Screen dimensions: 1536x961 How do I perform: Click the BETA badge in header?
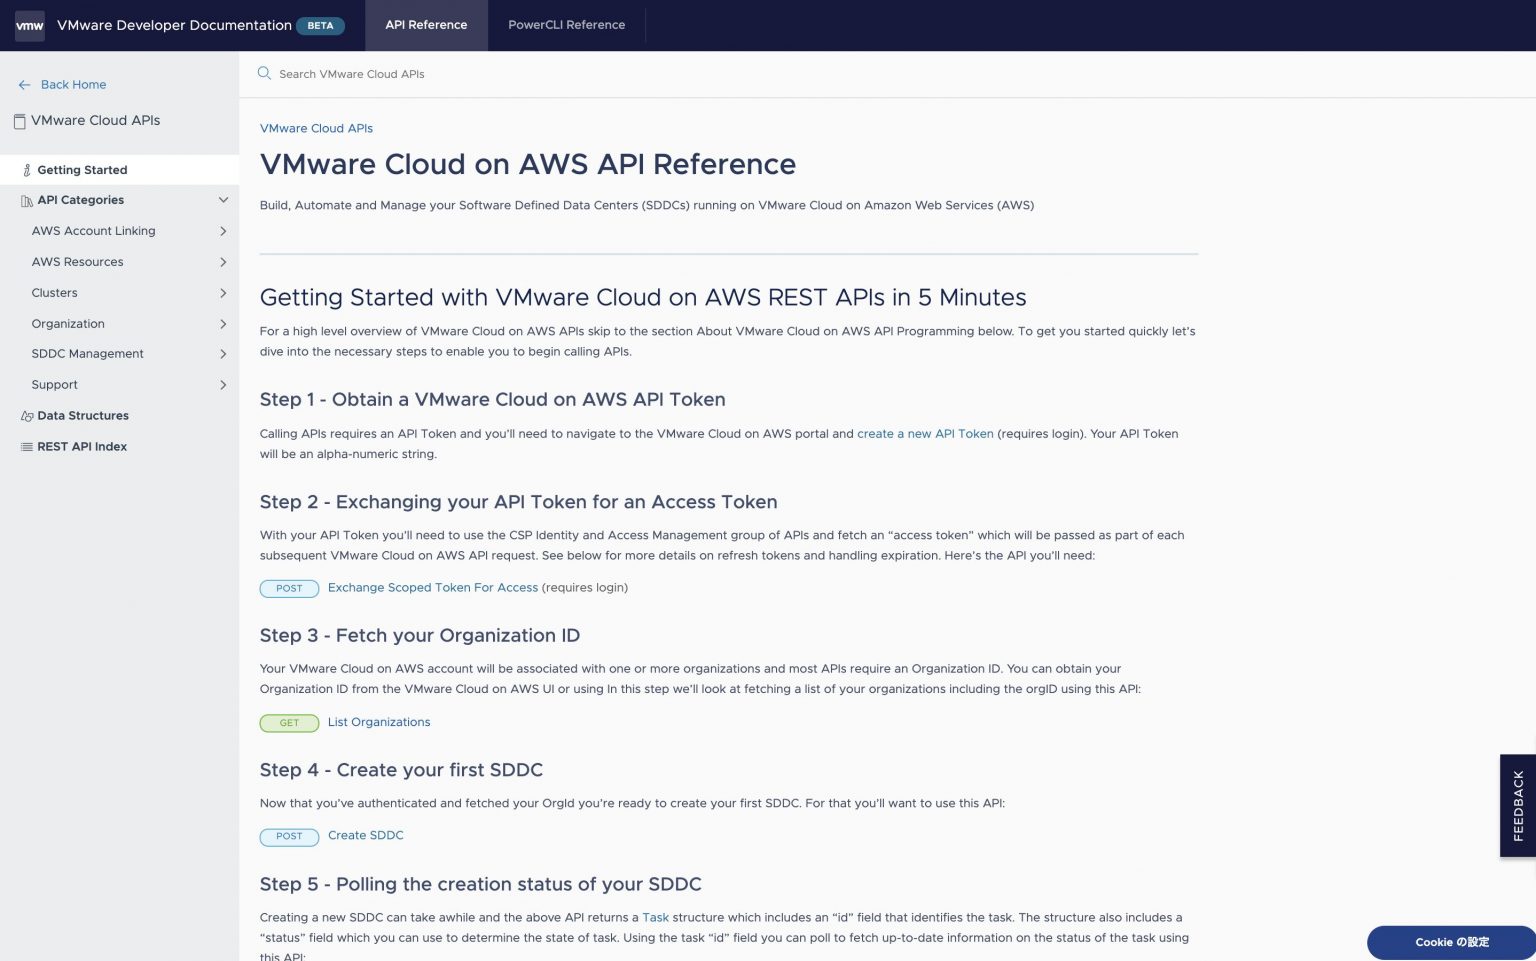point(320,26)
